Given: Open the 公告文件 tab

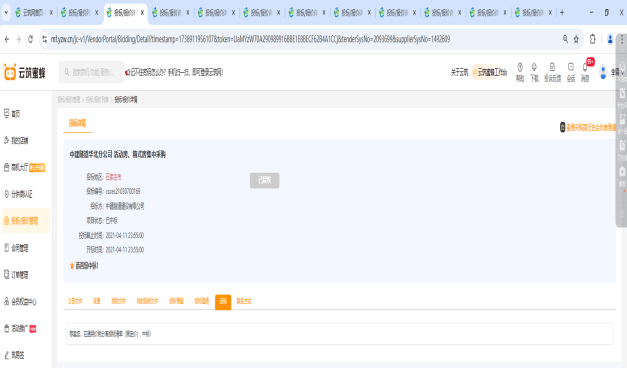Looking at the screenshot, I should point(75,301).
